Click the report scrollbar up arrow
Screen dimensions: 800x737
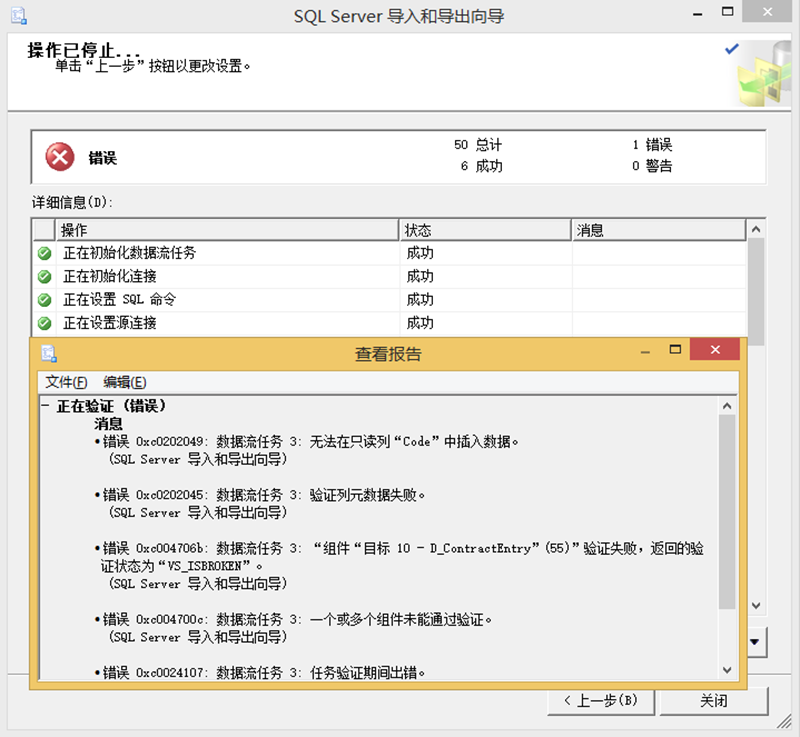(727, 404)
